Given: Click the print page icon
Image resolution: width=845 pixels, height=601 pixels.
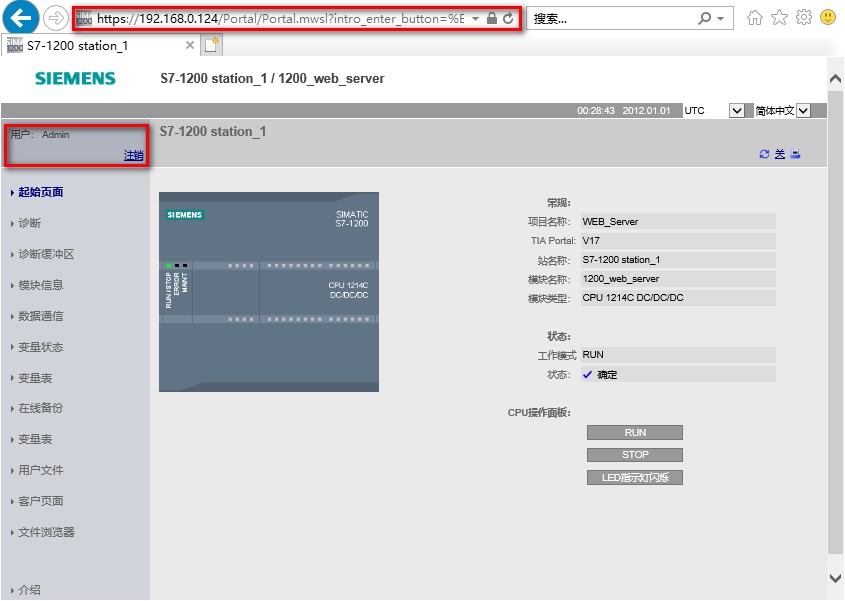Looking at the screenshot, I should 795,154.
